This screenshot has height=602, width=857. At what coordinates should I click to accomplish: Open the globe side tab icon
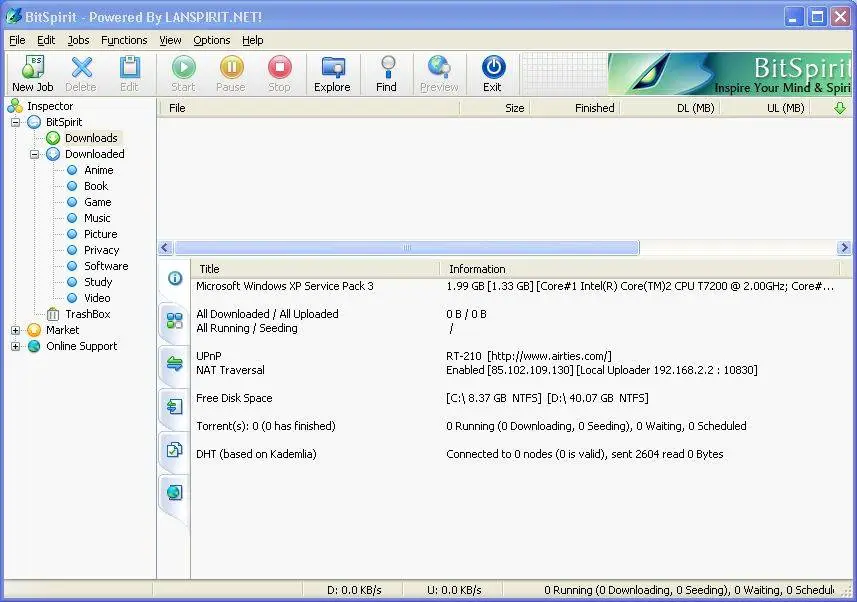click(x=175, y=493)
